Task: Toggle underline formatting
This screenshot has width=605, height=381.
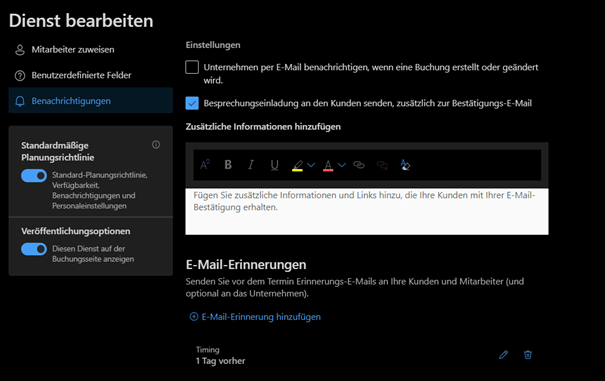Action: (x=274, y=165)
